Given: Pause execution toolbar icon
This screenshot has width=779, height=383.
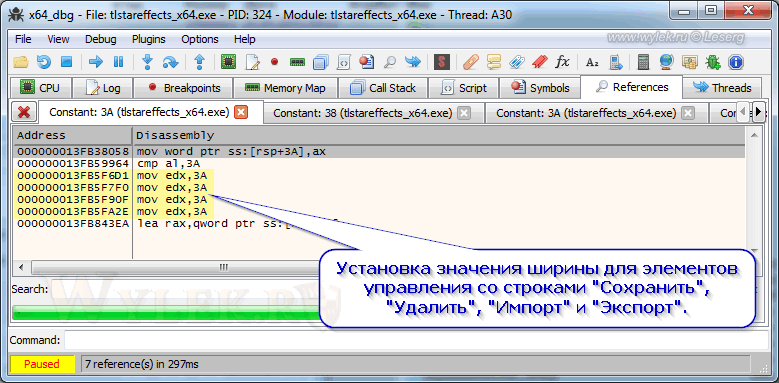Looking at the screenshot, I should 118,62.
